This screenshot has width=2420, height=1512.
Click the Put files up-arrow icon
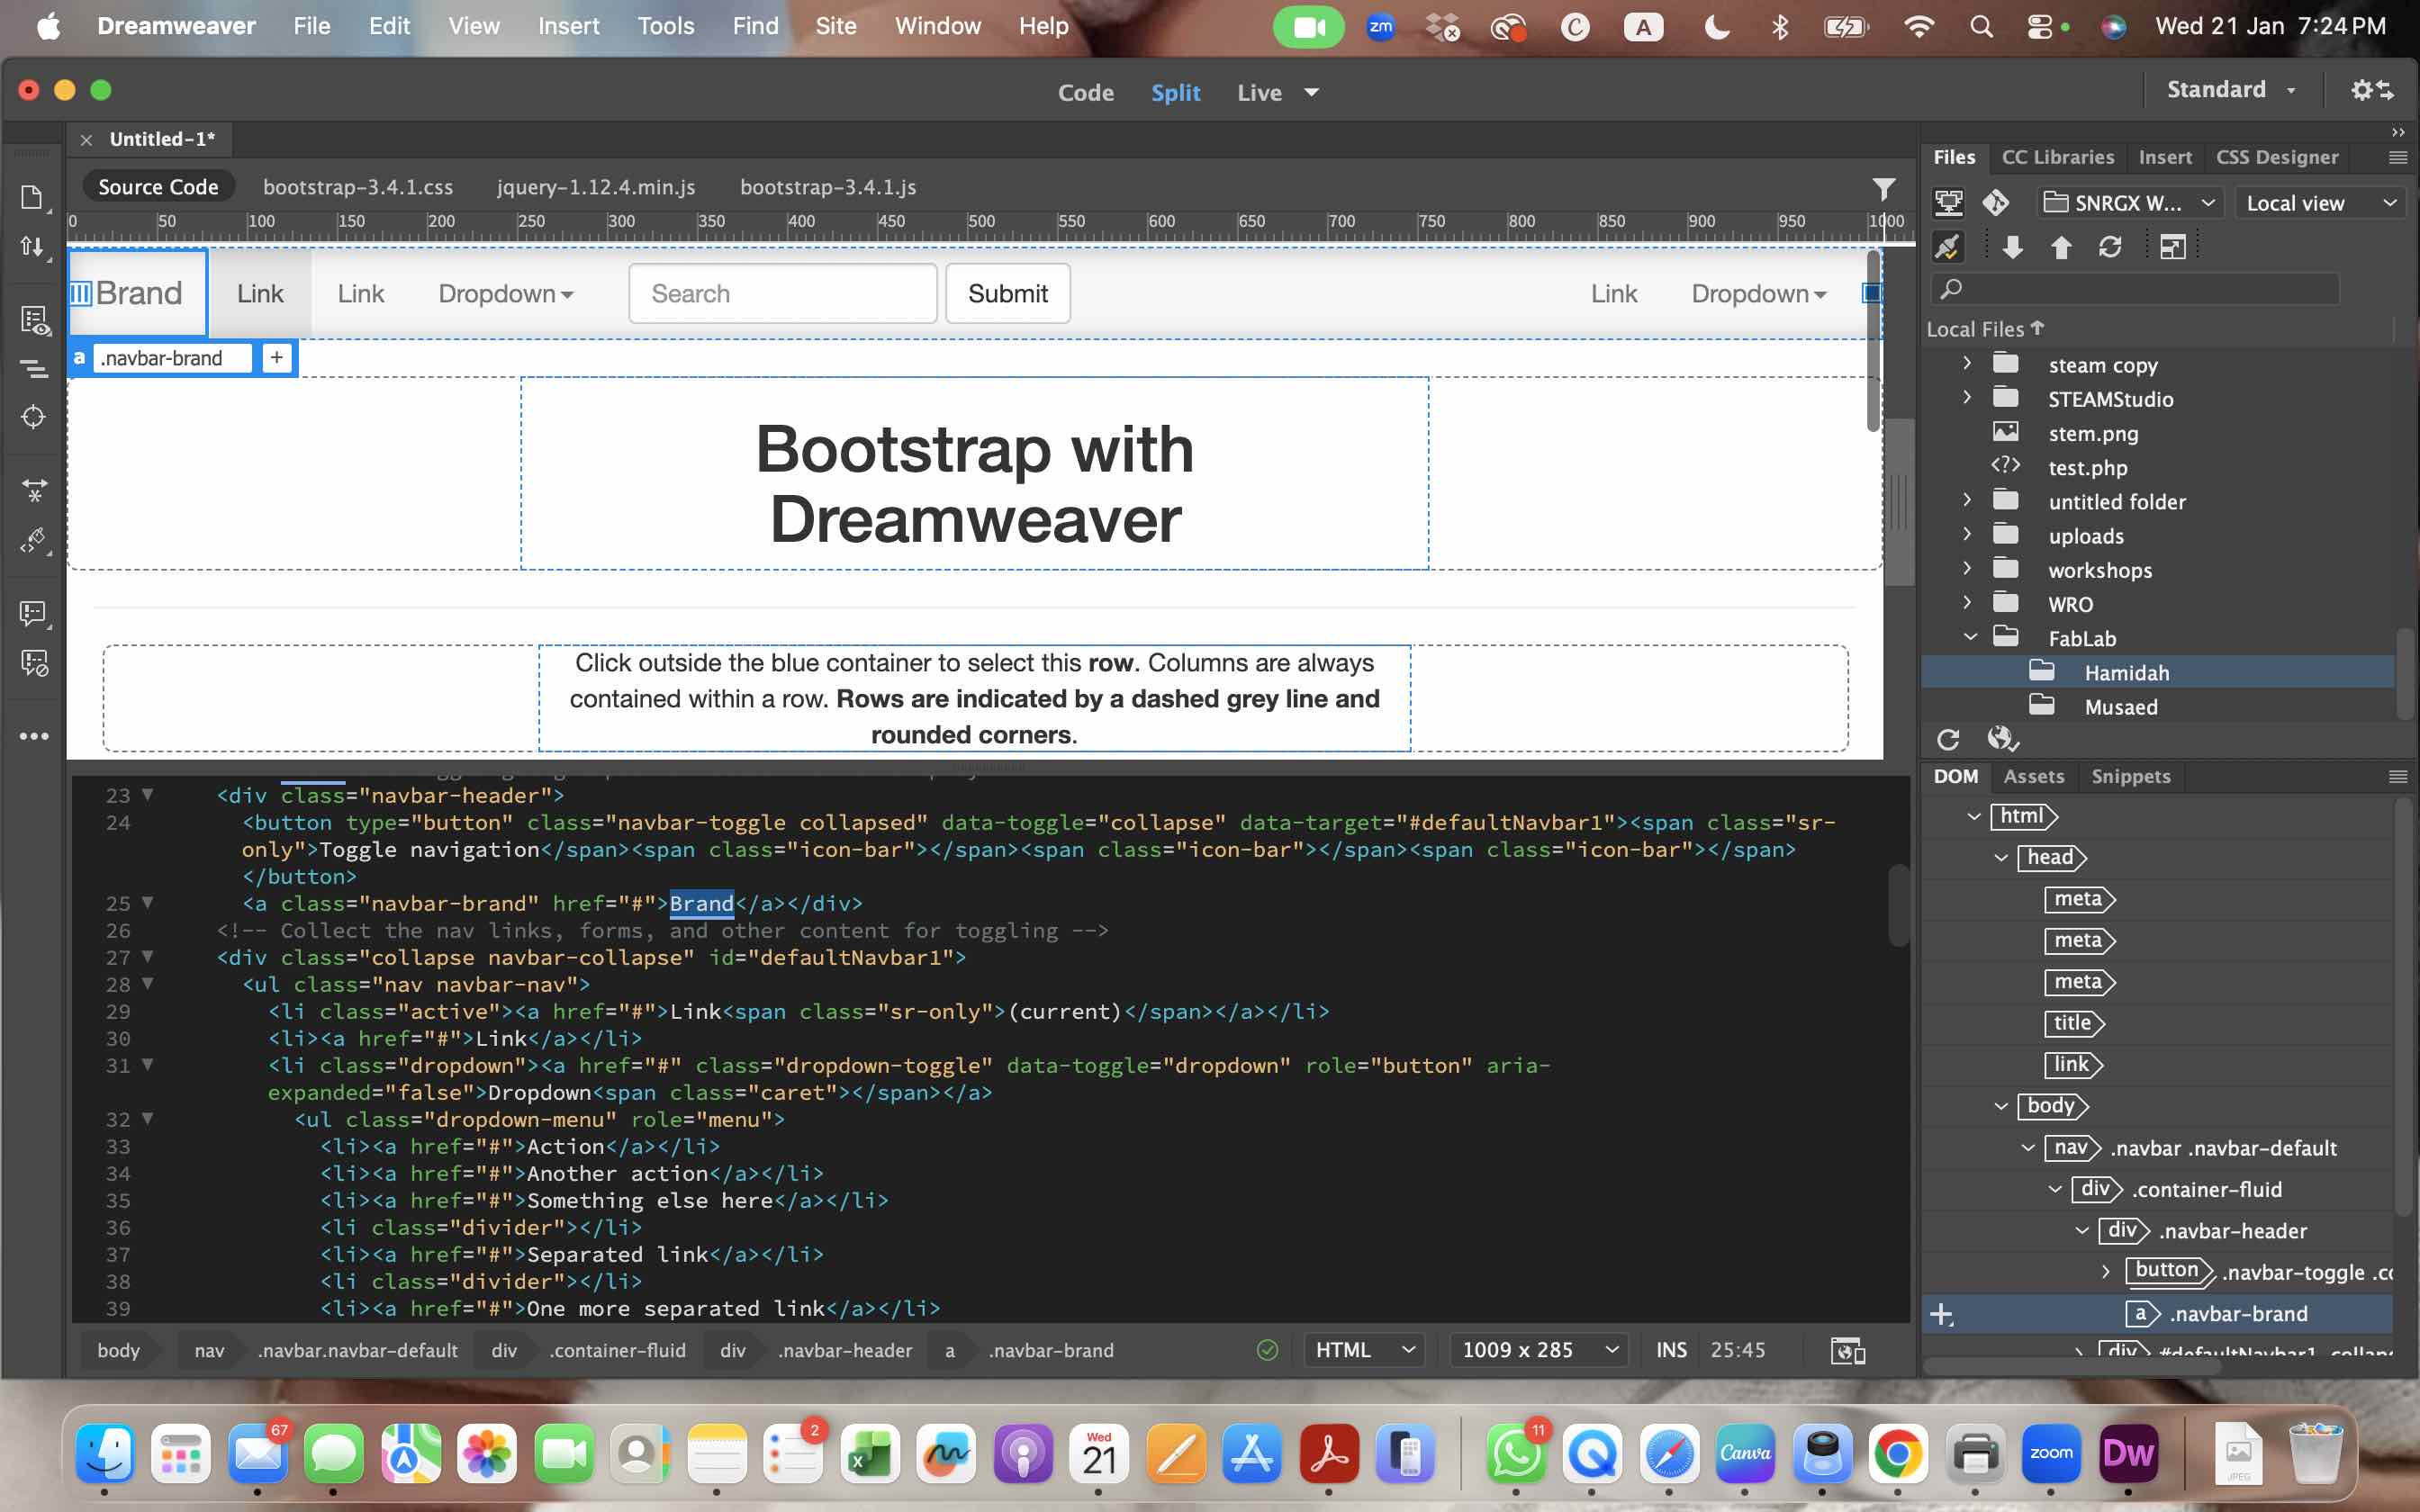point(2060,247)
